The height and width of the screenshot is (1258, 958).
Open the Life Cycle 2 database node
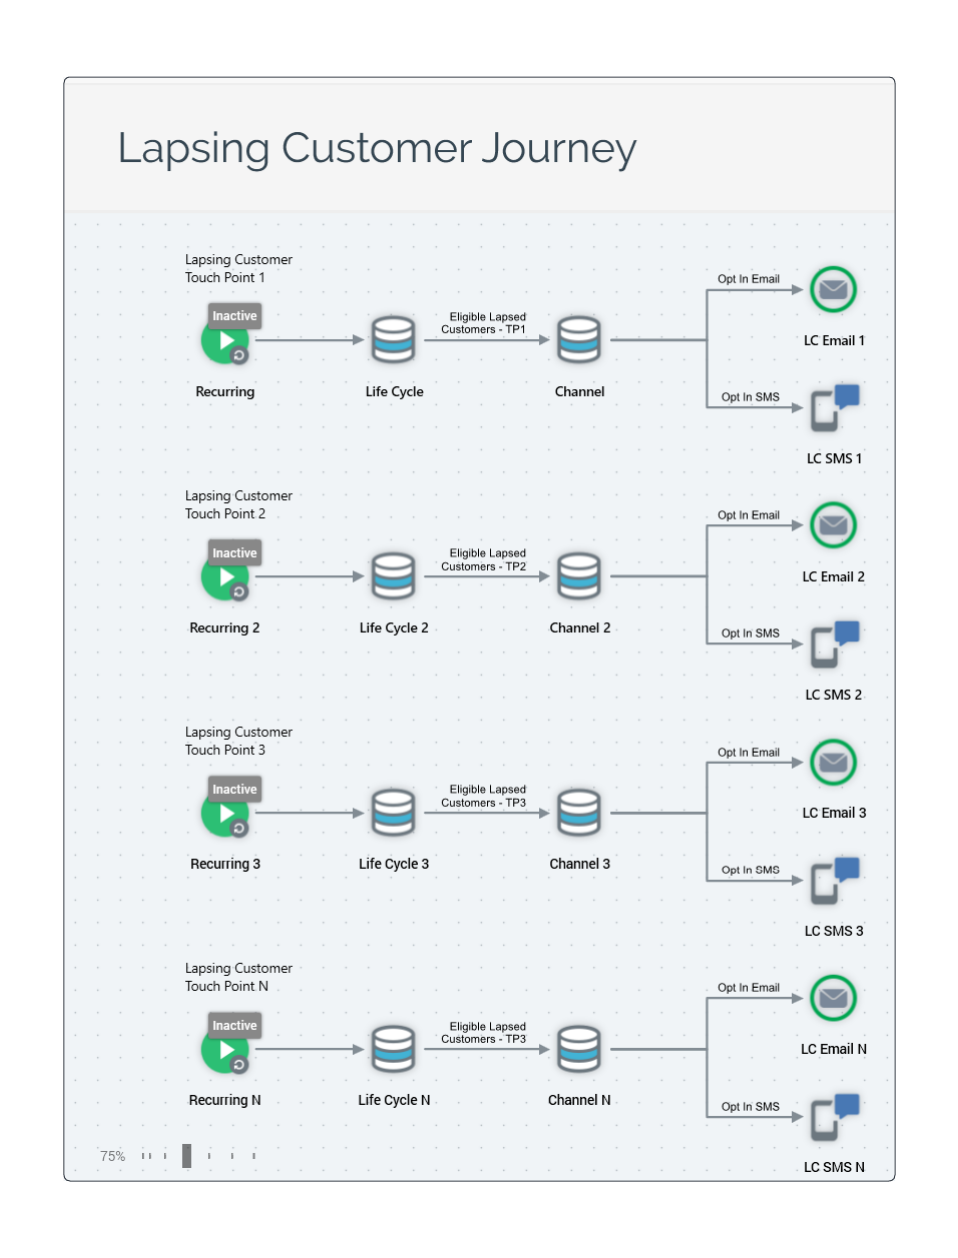(393, 576)
